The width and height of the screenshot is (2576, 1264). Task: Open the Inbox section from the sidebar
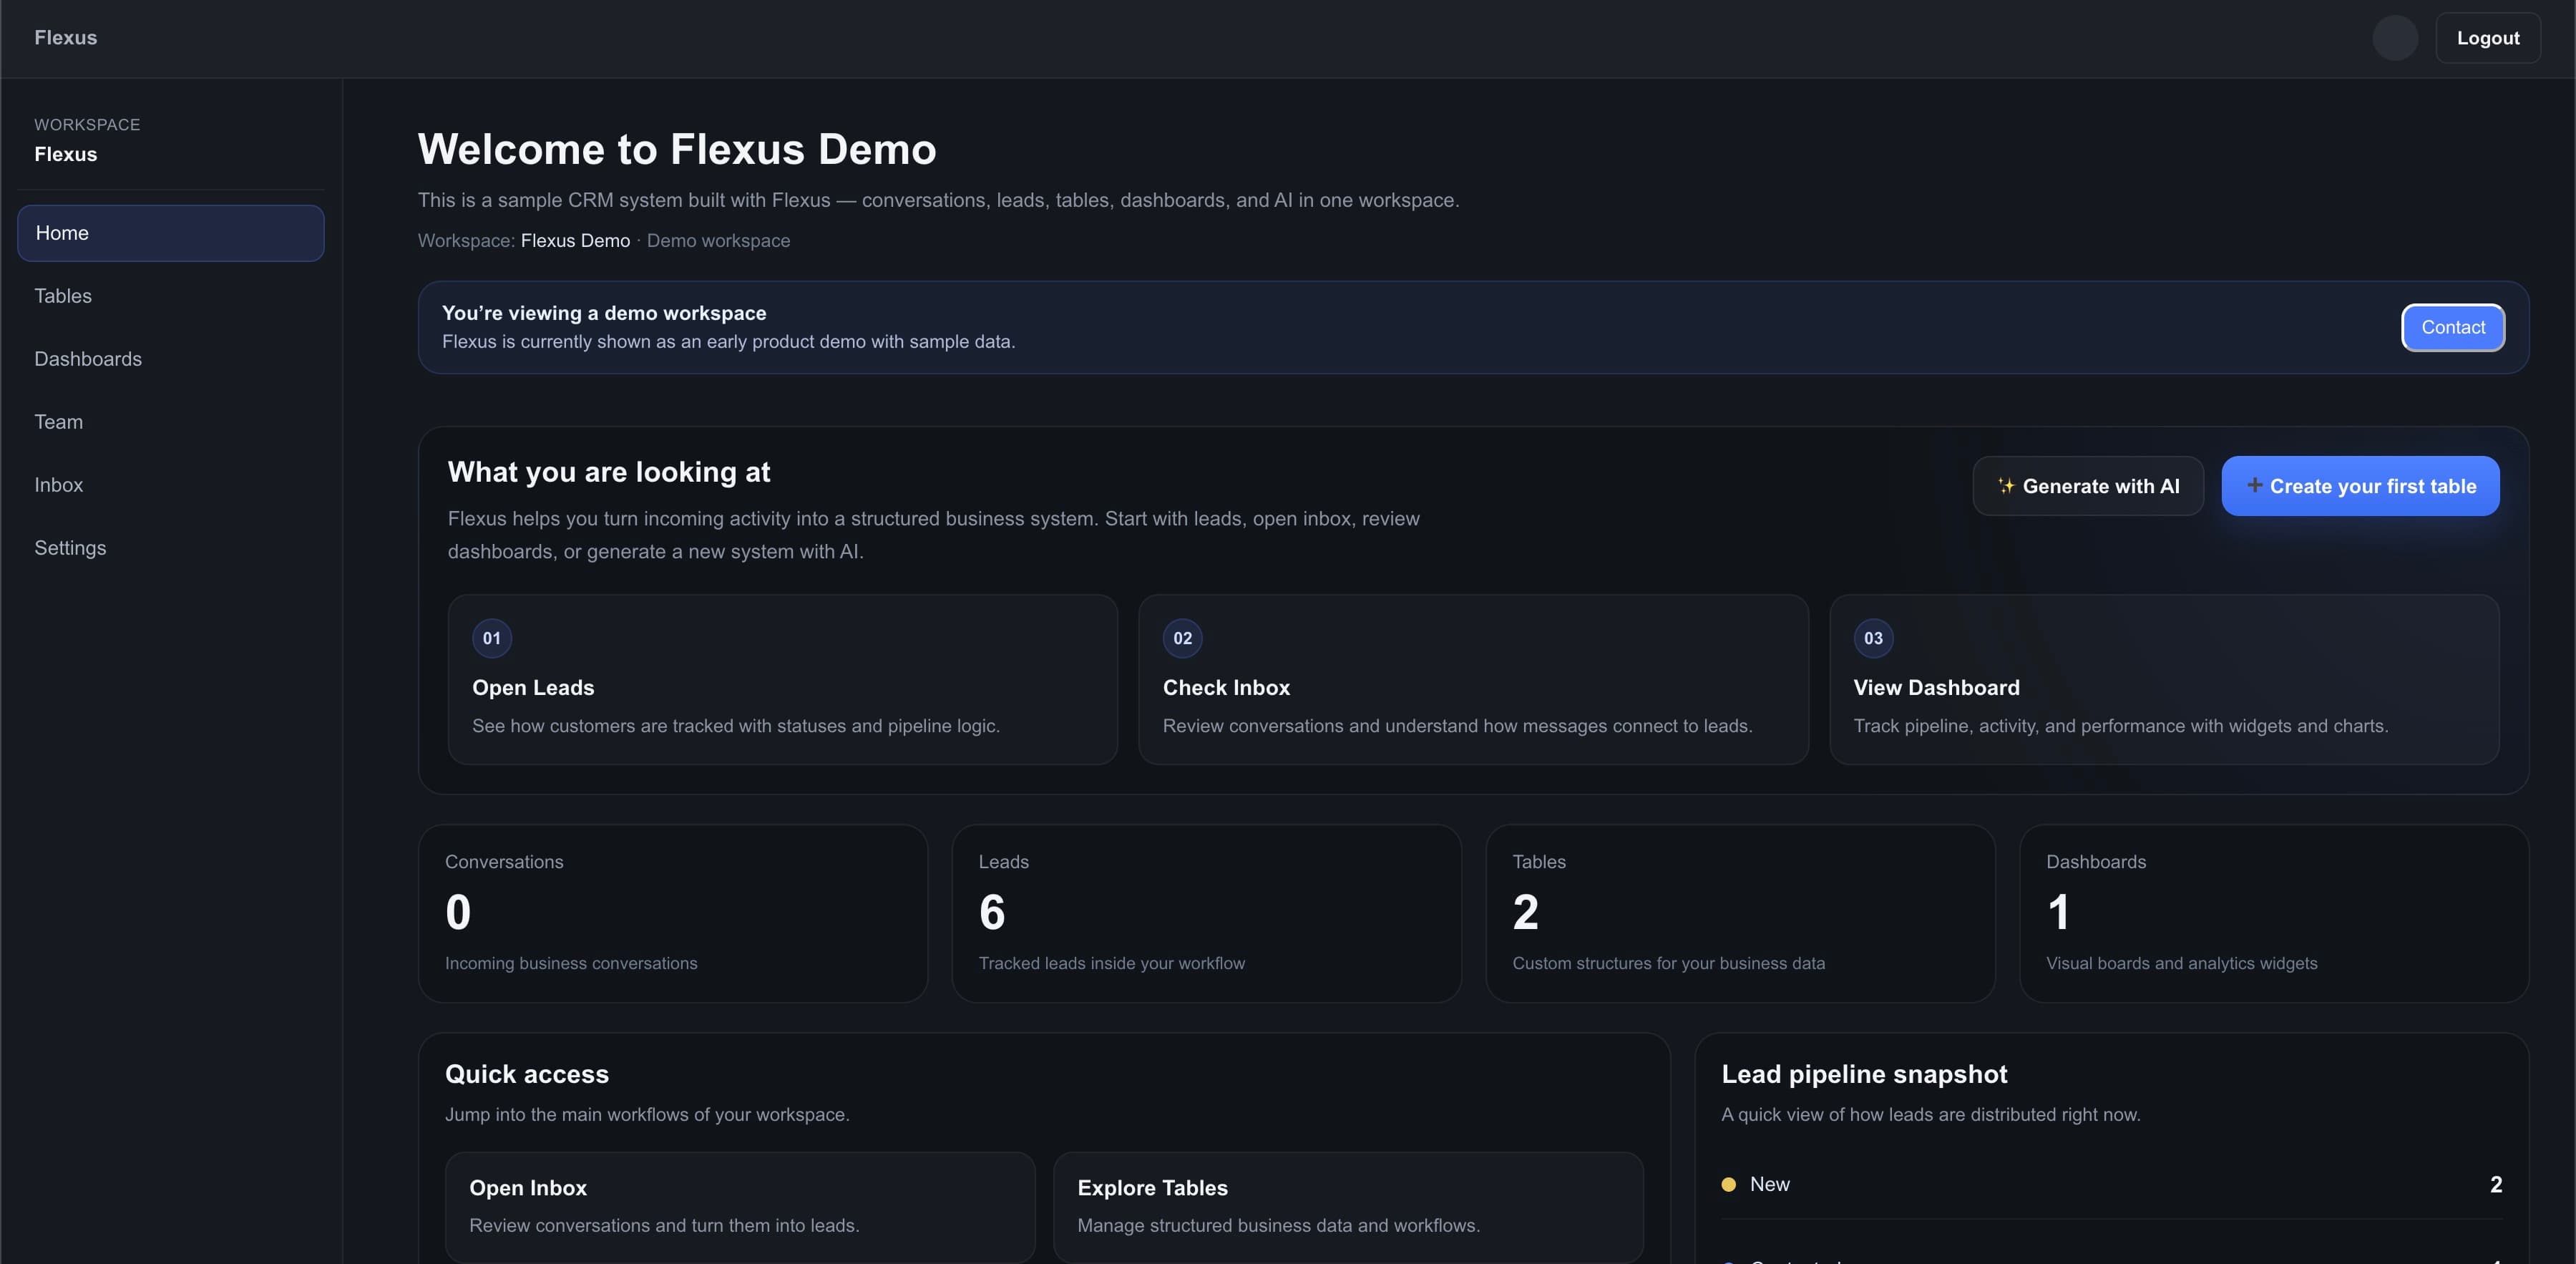(170, 484)
